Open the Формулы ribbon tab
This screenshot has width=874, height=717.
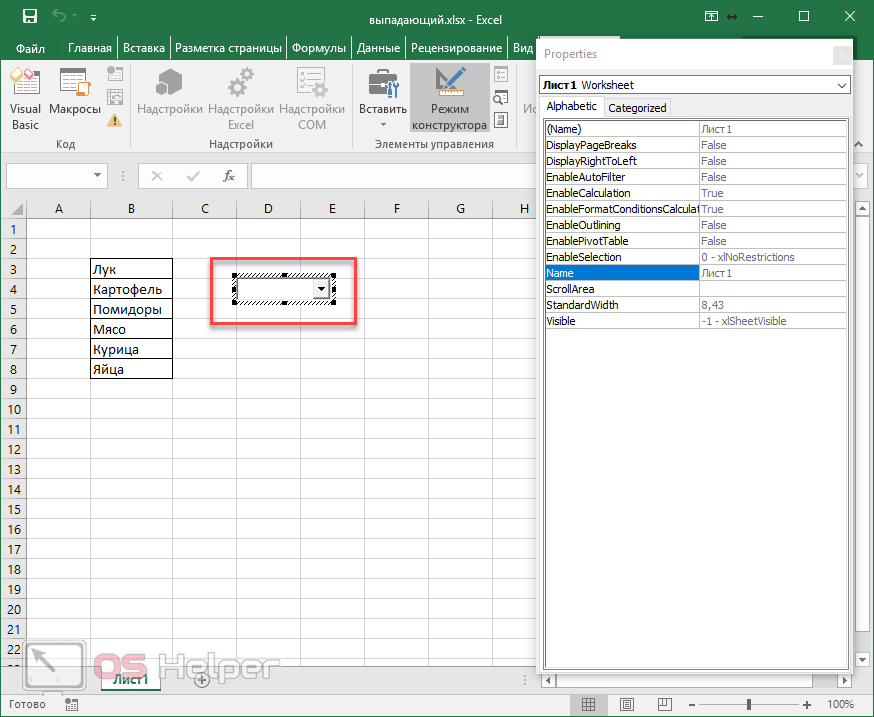(x=319, y=47)
